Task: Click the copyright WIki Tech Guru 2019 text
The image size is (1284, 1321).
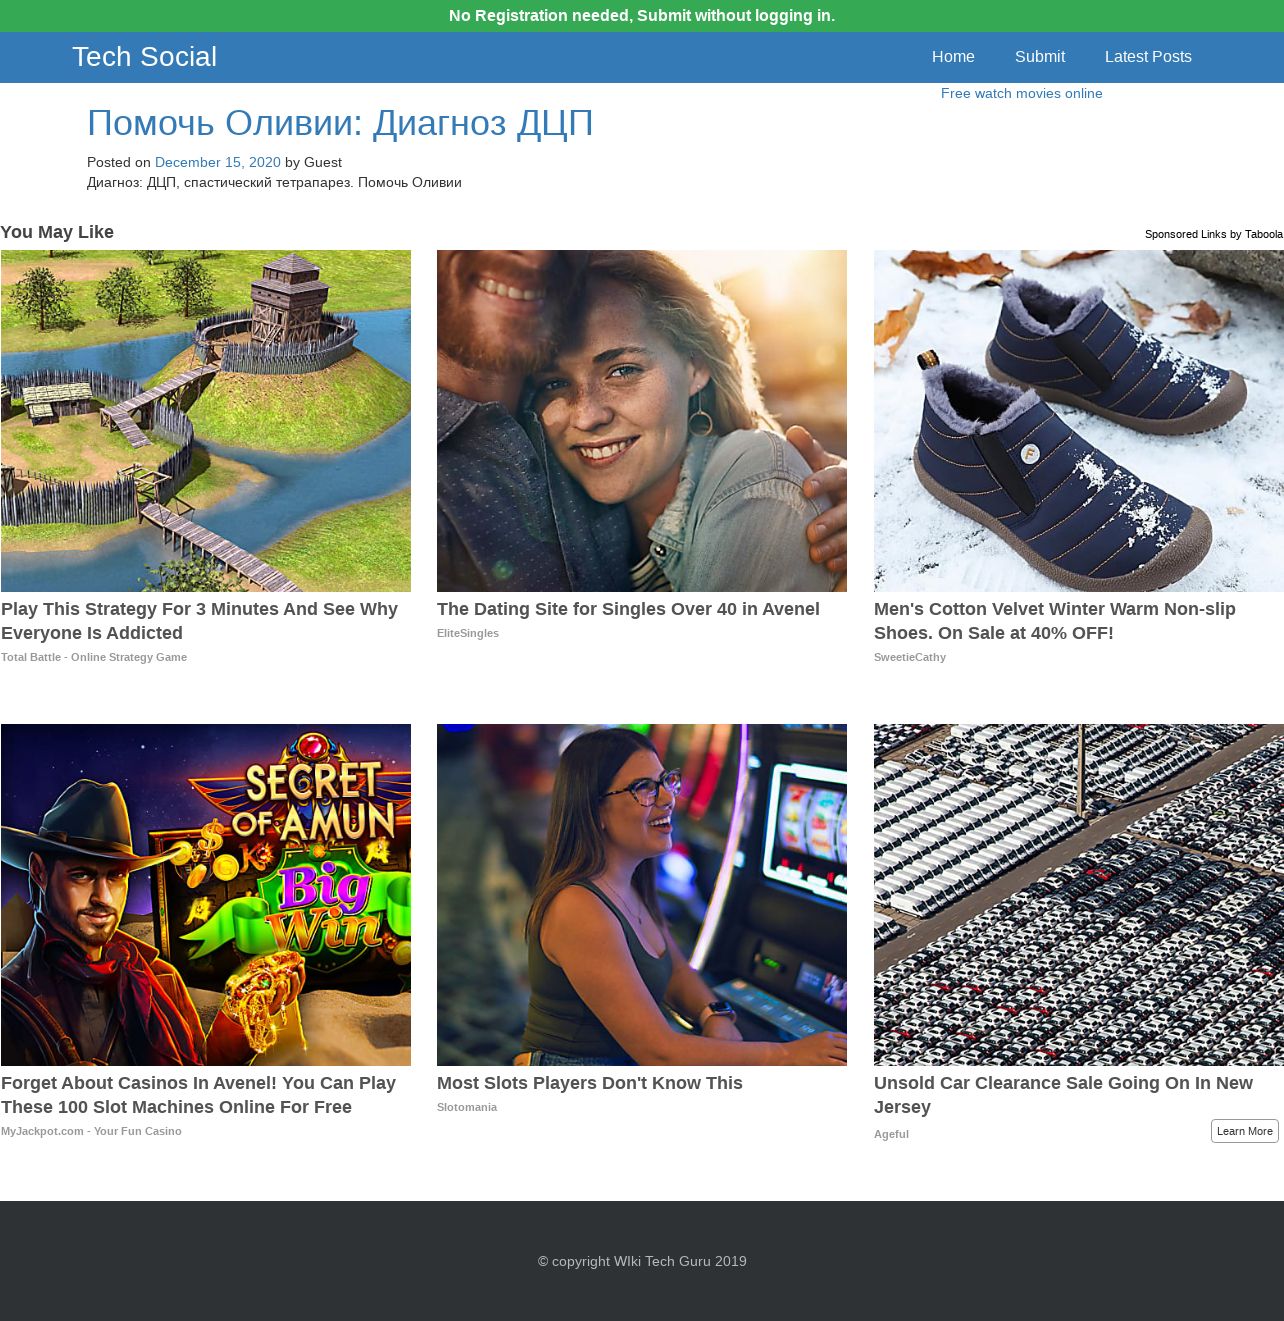Action: click(642, 1261)
